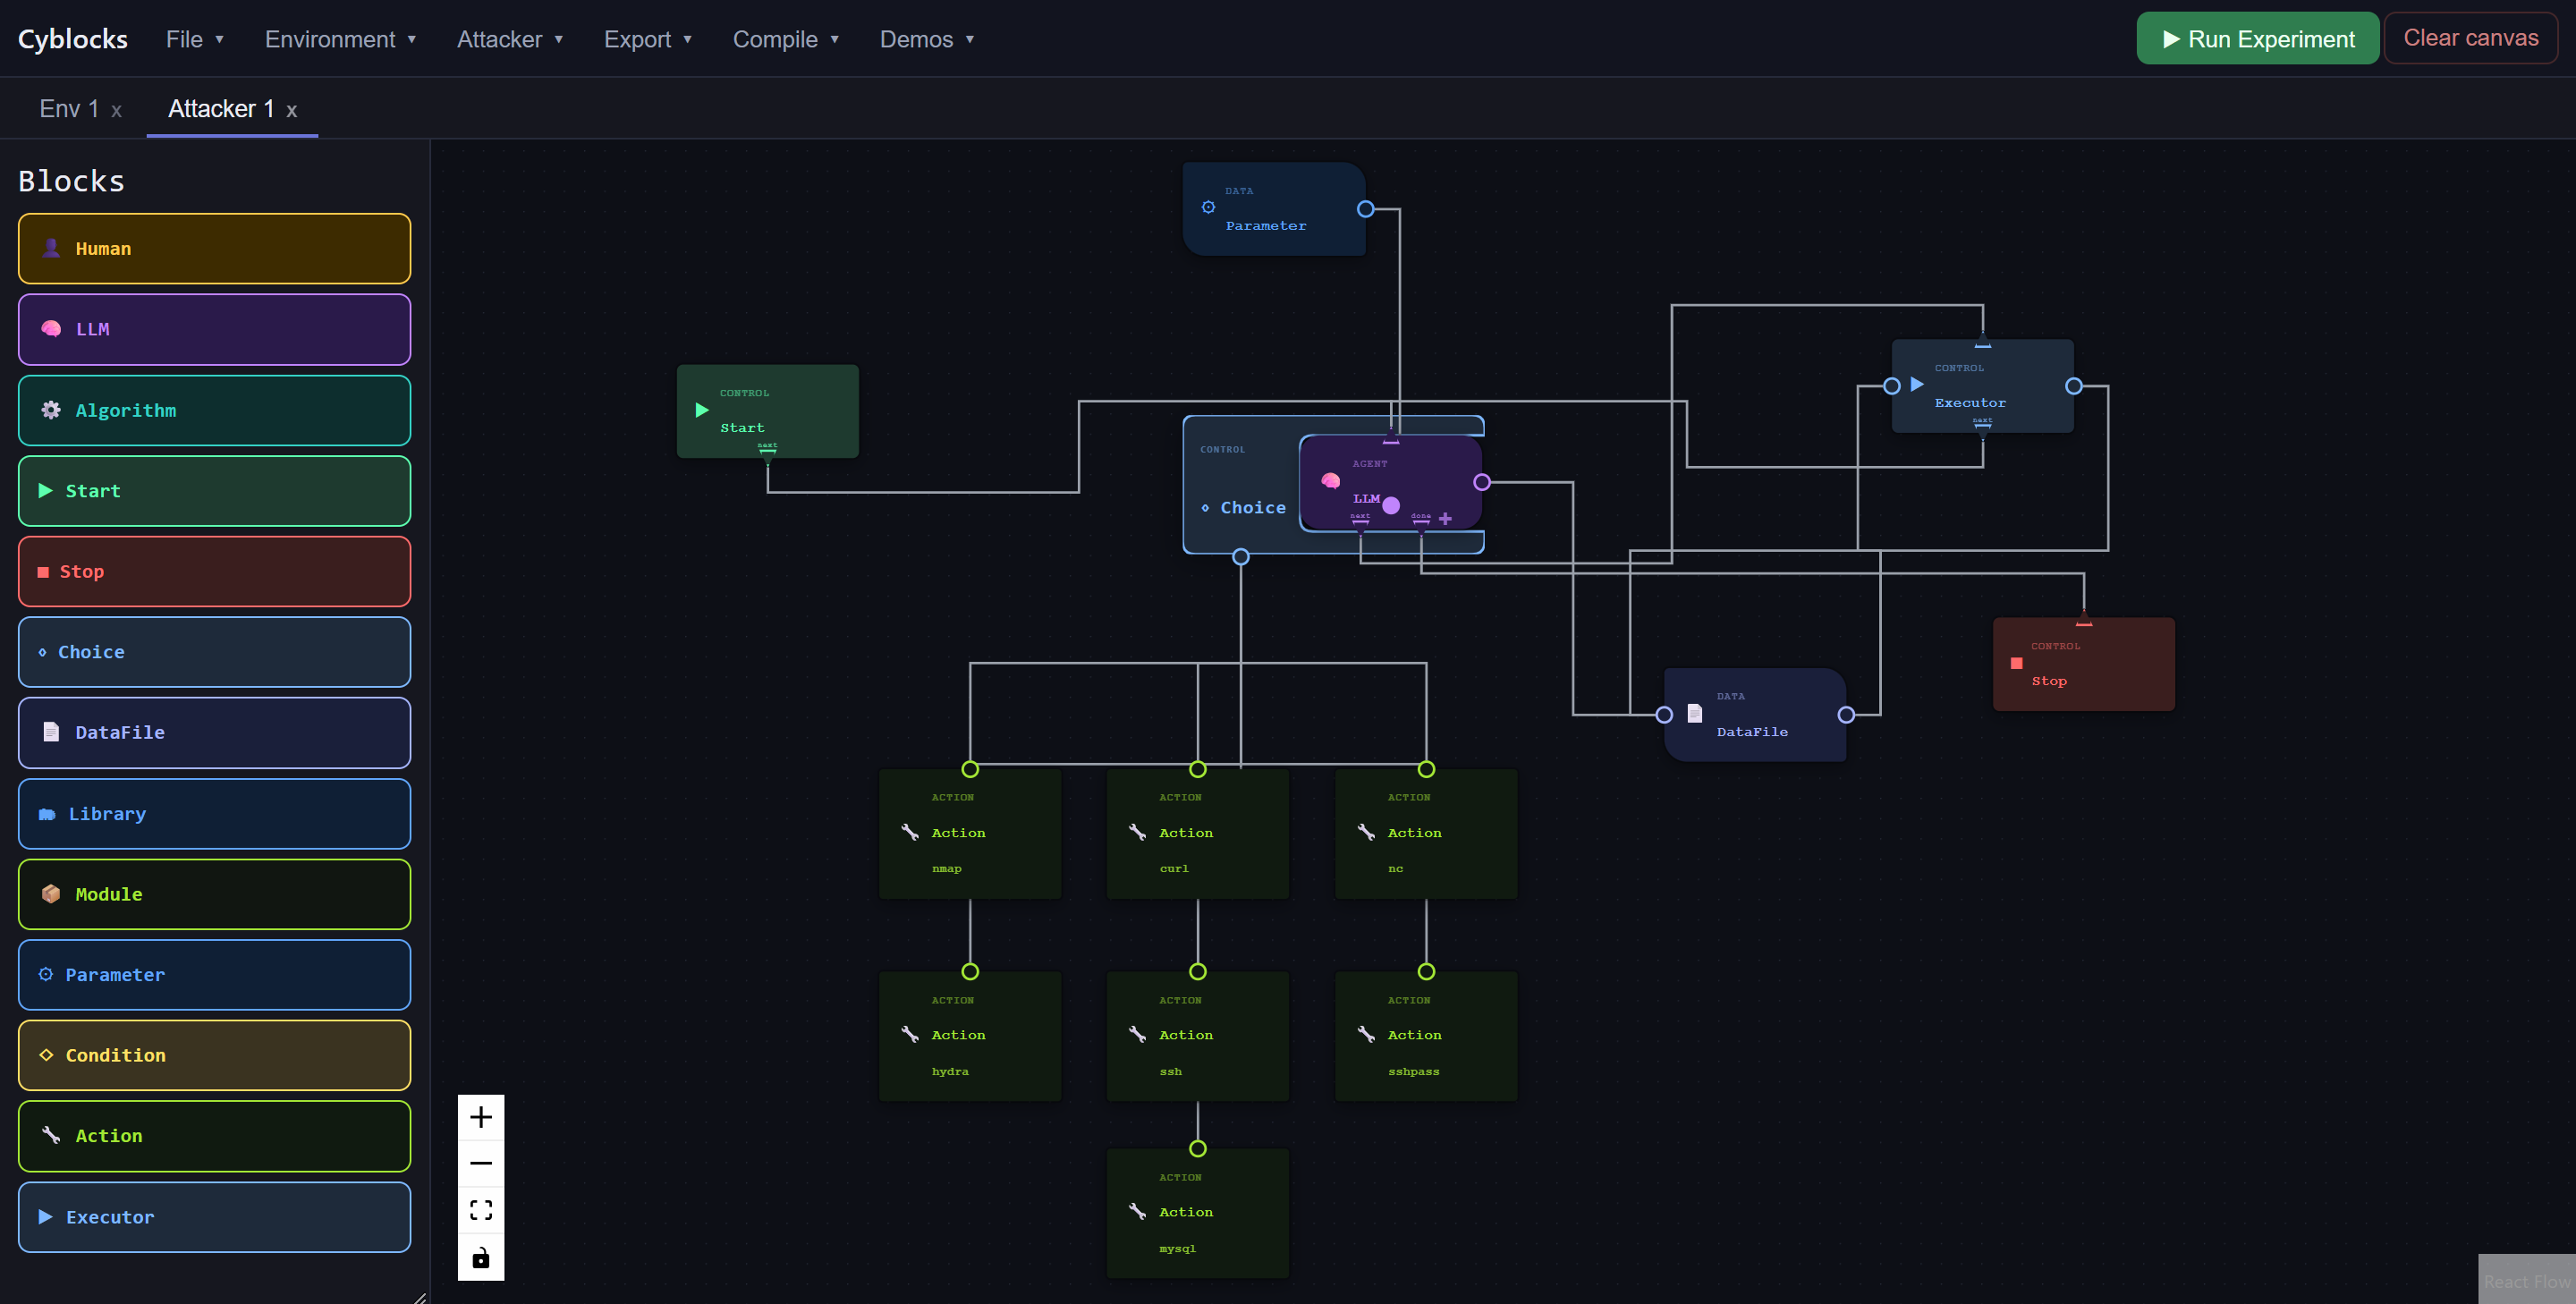Click the Library block in palette
2576x1304 pixels.
(x=214, y=814)
